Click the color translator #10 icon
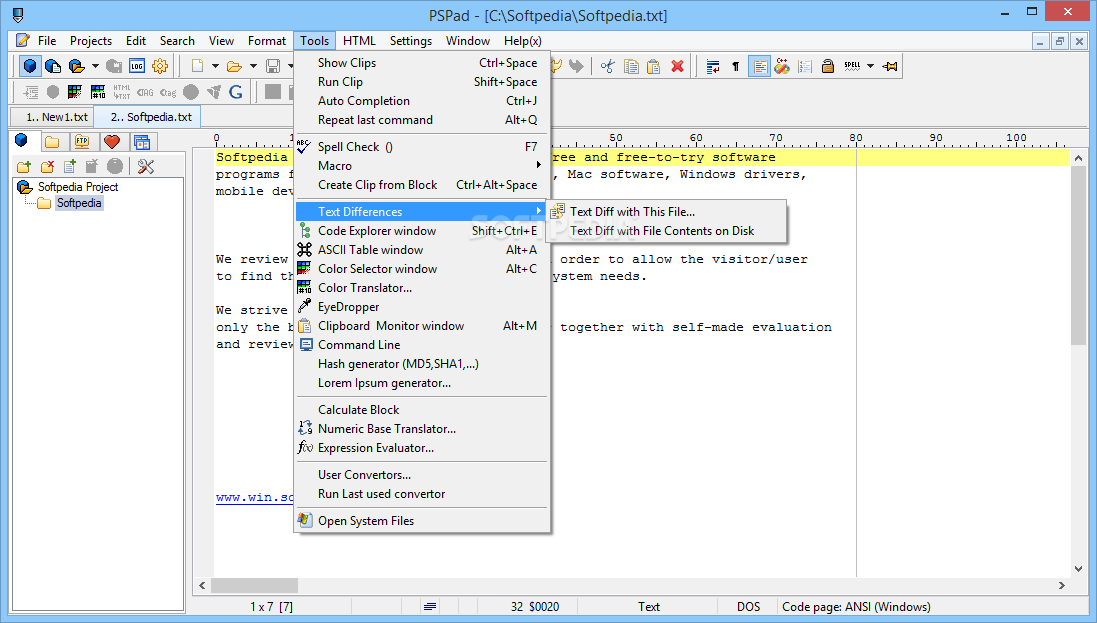The image size is (1097, 623). [98, 92]
